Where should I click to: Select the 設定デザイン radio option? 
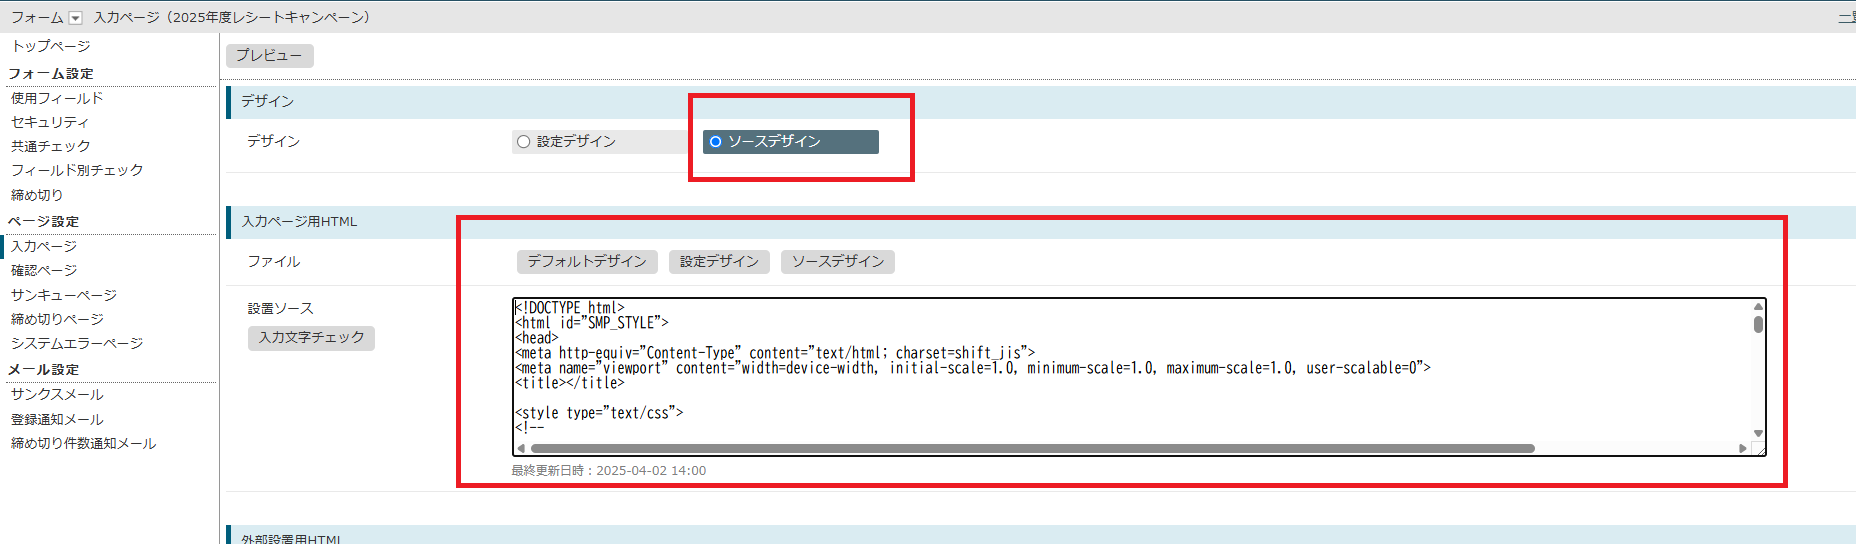click(523, 142)
